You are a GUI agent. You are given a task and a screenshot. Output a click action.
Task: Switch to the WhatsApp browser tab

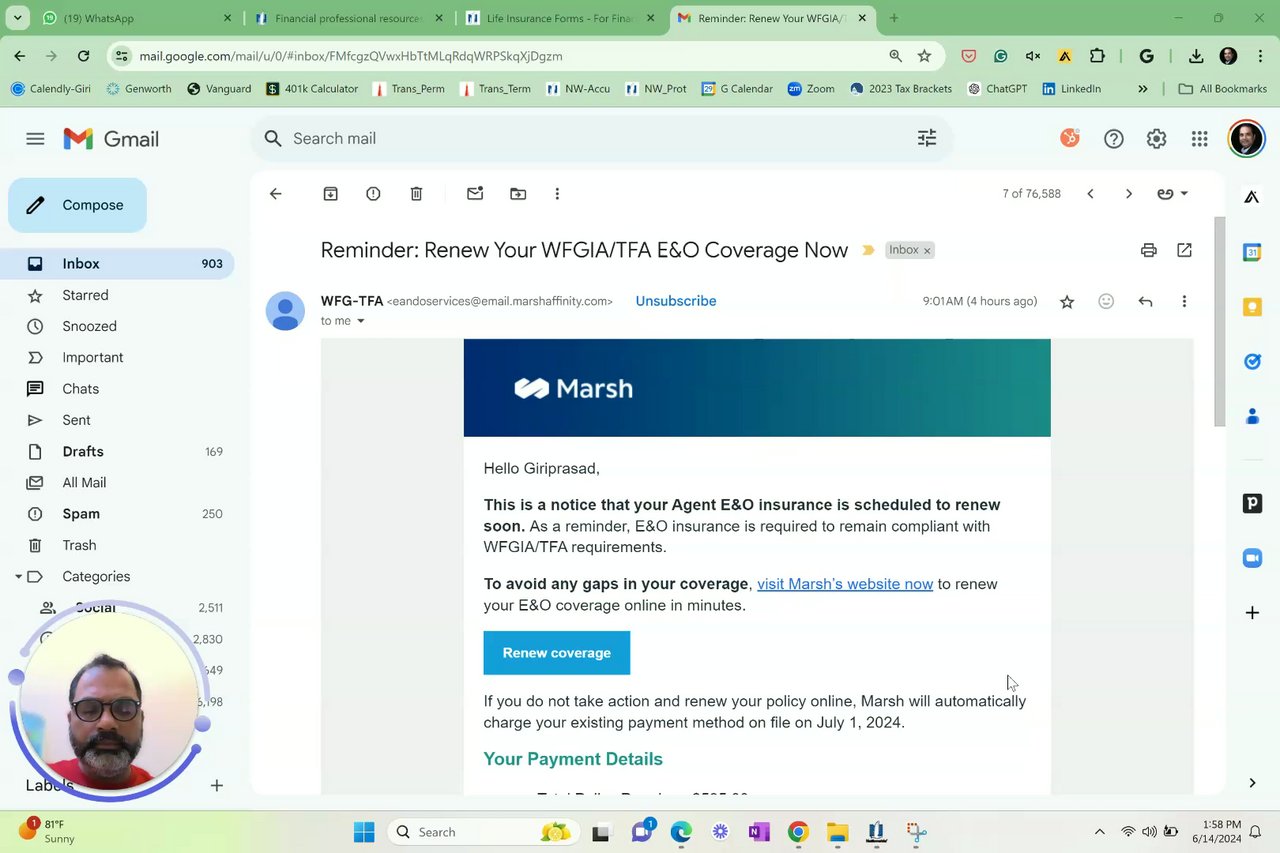[138, 18]
